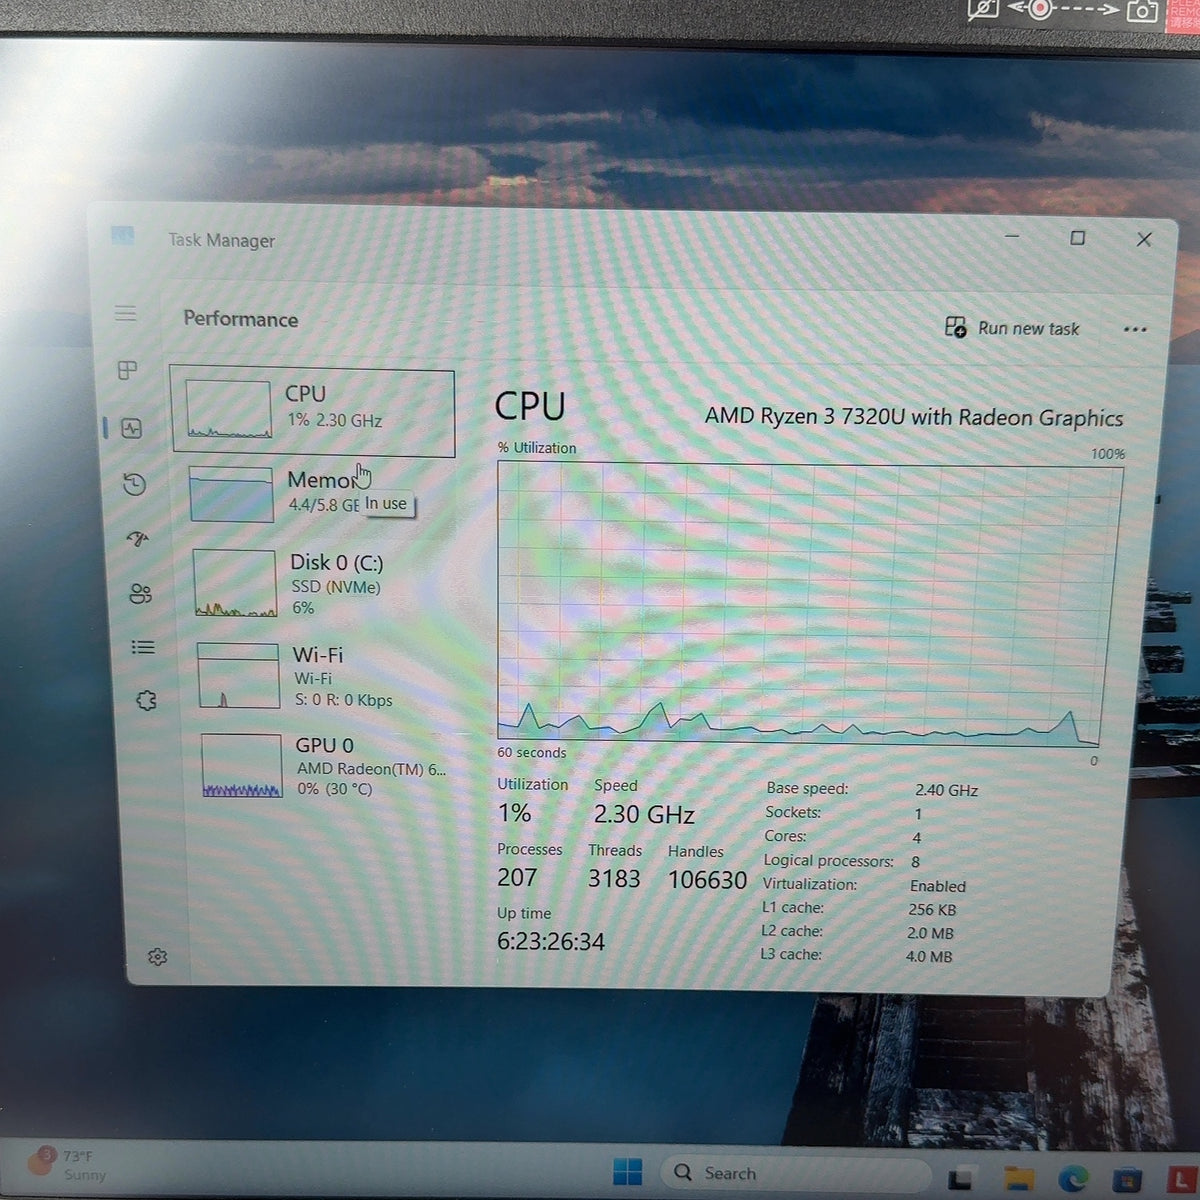
Task: Open the Processes page from the sidebar
Action: (127, 370)
